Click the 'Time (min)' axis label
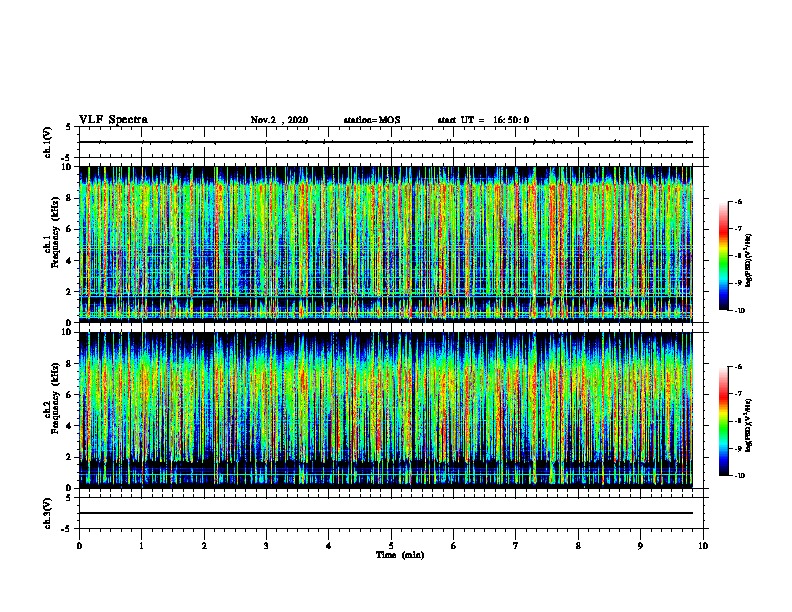Viewport: 792px width, 612px height. (x=400, y=555)
